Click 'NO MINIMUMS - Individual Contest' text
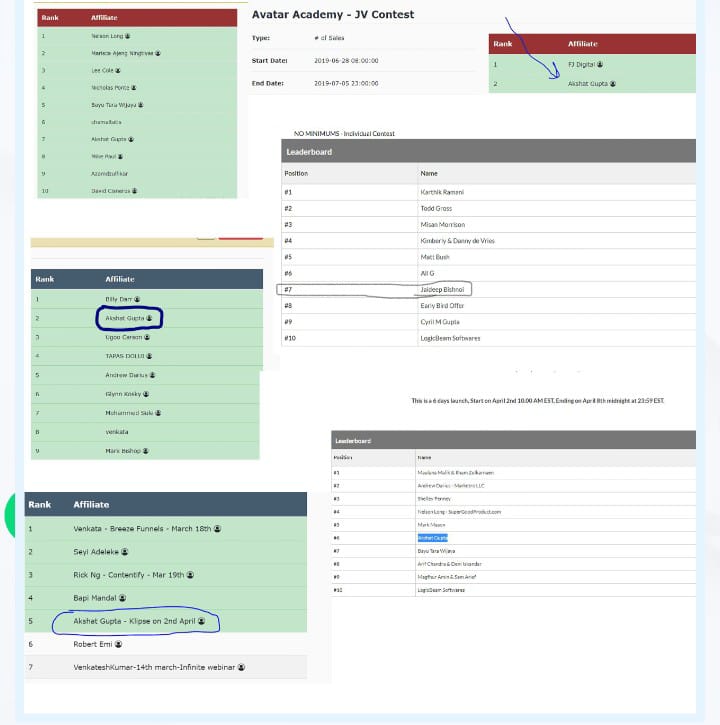Screen dimensions: 720x725 click(344, 134)
